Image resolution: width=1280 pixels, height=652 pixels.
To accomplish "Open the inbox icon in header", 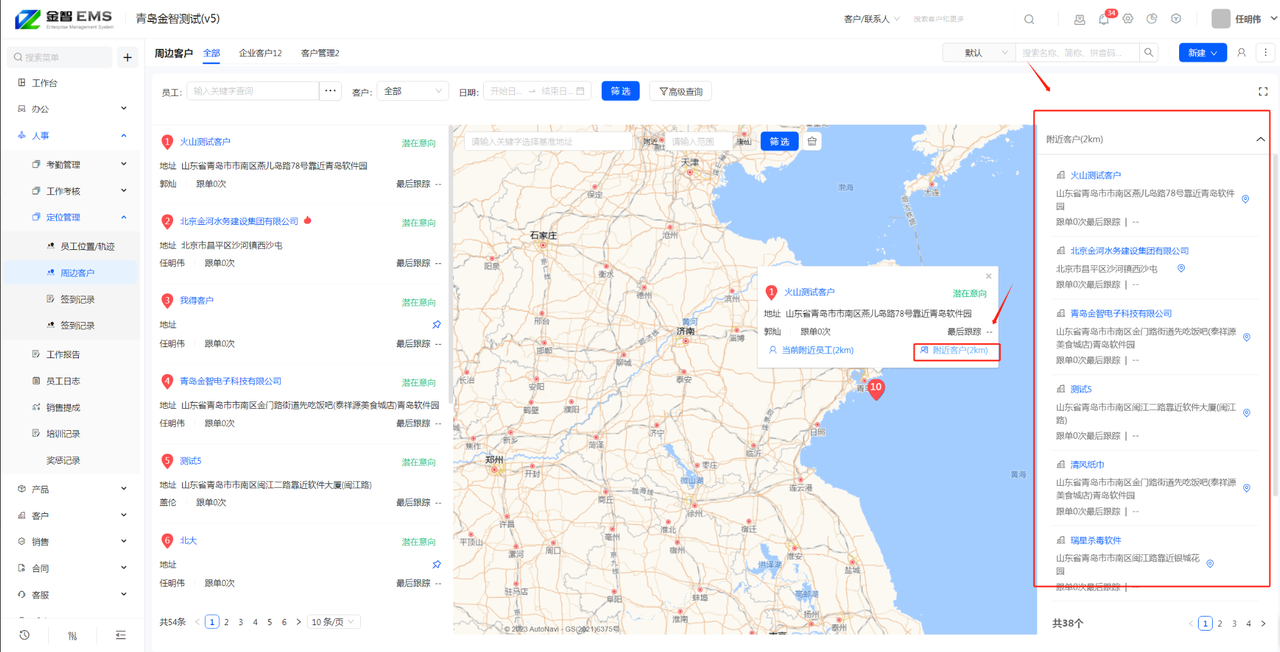I will coord(1079,19).
